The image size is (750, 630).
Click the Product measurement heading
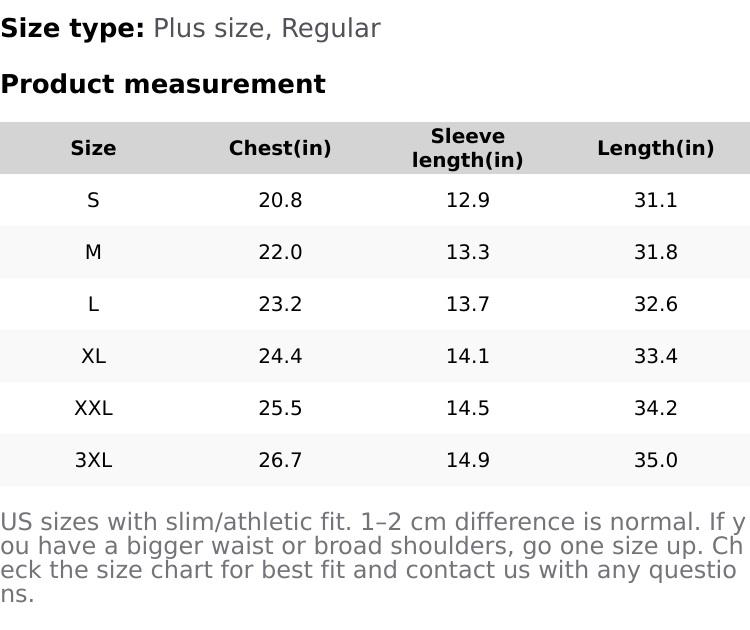tap(163, 84)
